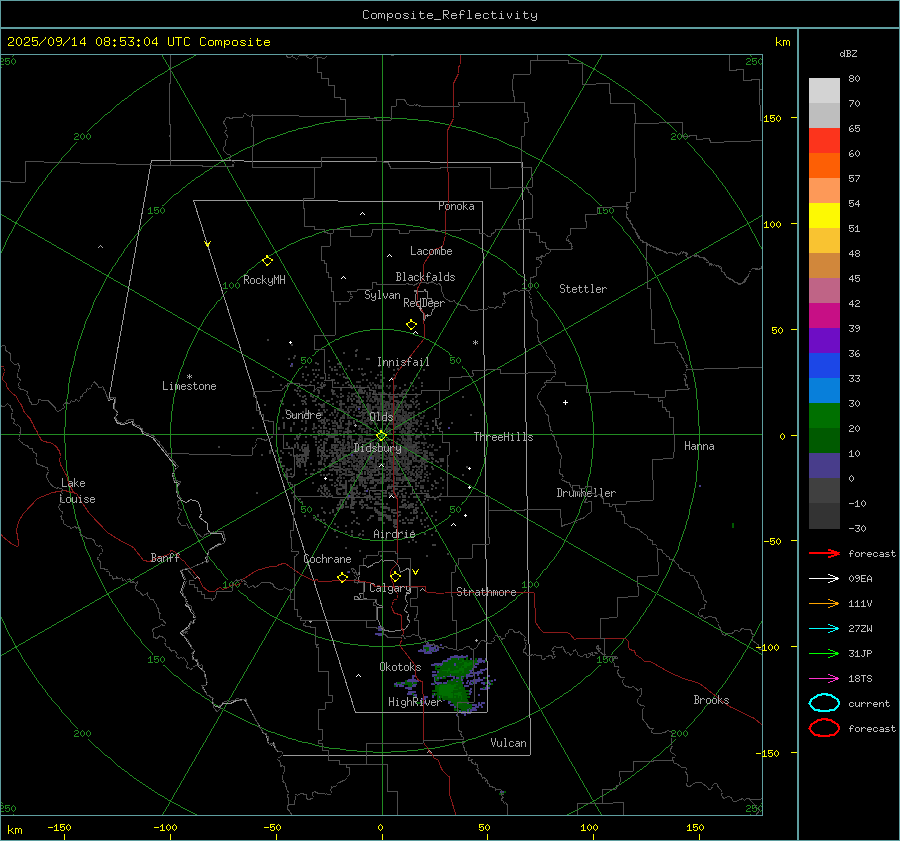900x841 pixels.
Task: Click the red forecast arrow in legend
Action: tap(824, 553)
